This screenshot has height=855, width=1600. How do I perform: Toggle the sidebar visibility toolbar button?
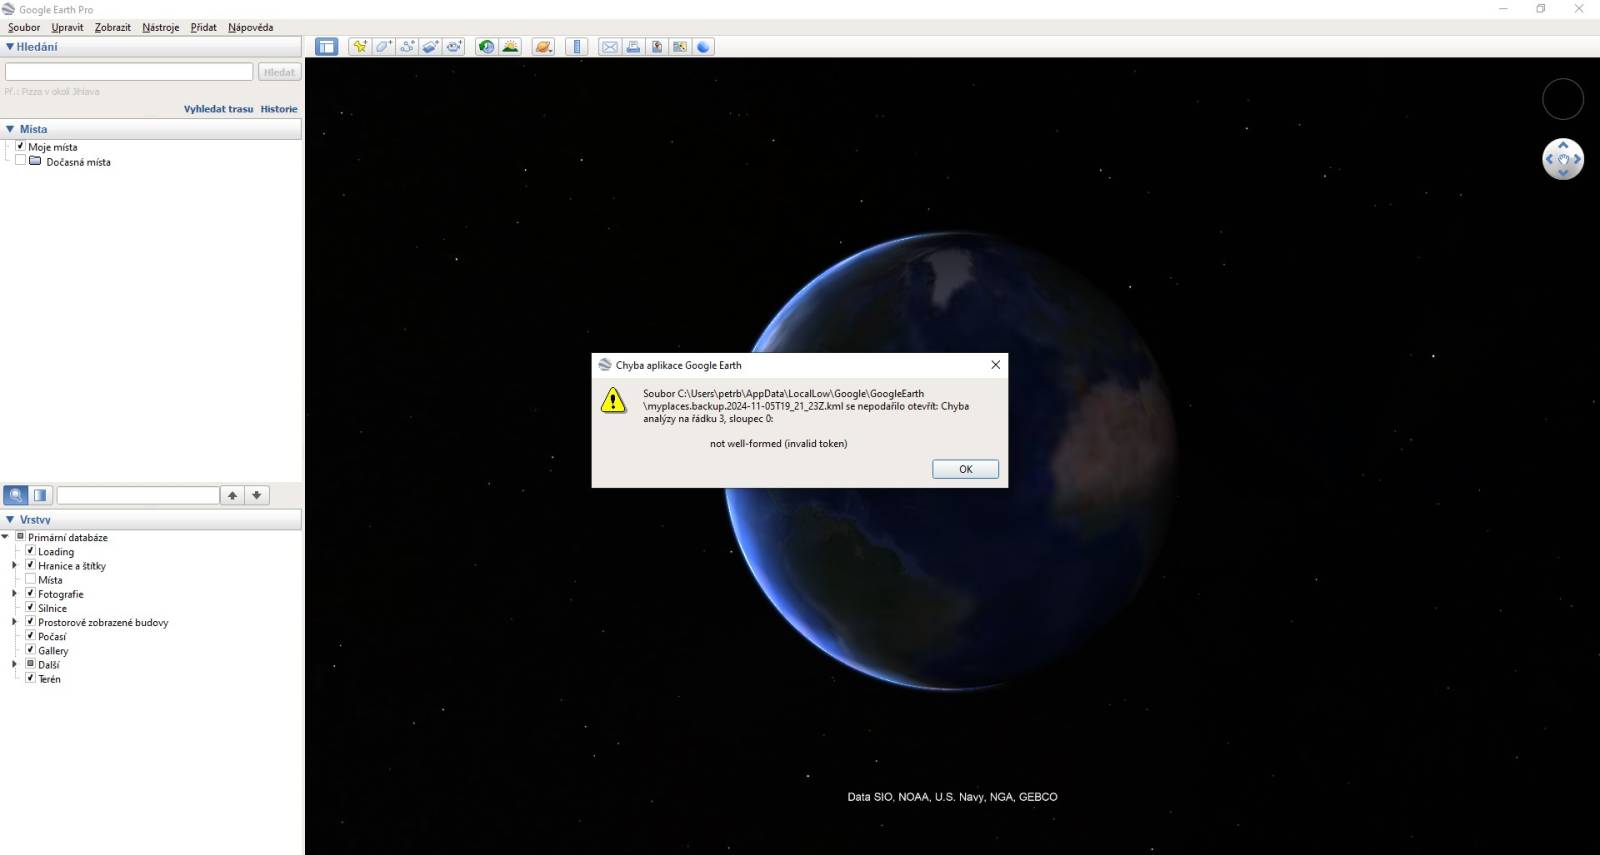click(x=327, y=47)
